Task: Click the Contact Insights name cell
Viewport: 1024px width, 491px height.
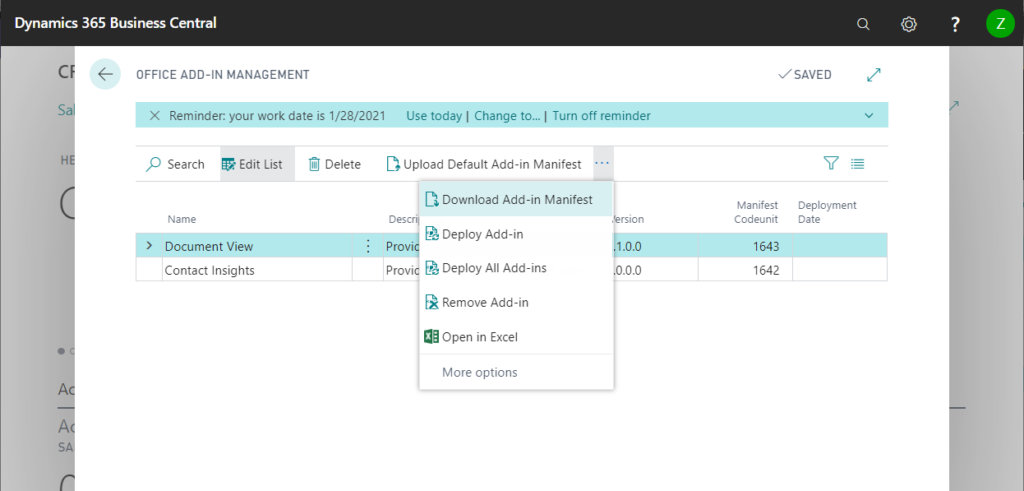Action: coord(257,270)
